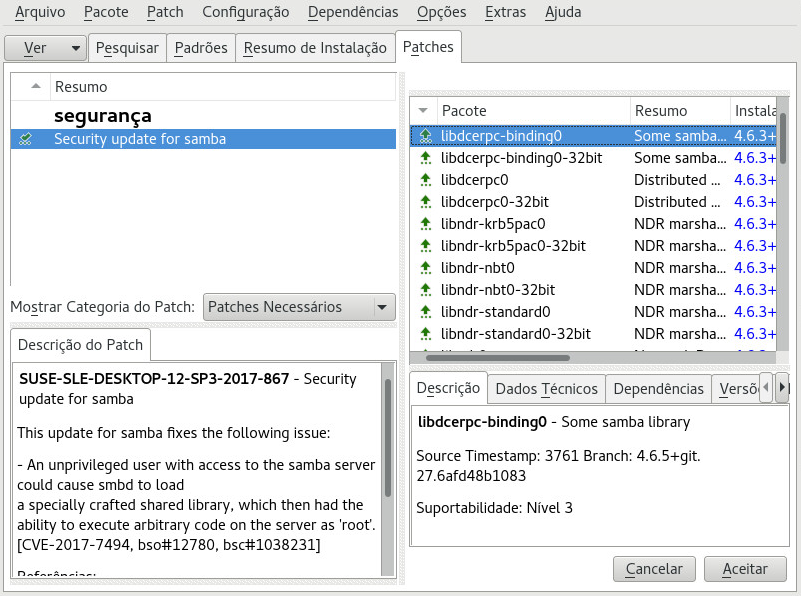The height and width of the screenshot is (596, 801).
Task: Click update status icon for libndr-standard0
Action: [426, 312]
